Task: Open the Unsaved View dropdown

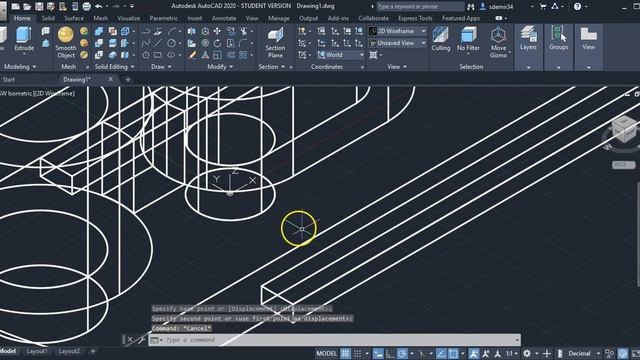Action: pos(398,43)
